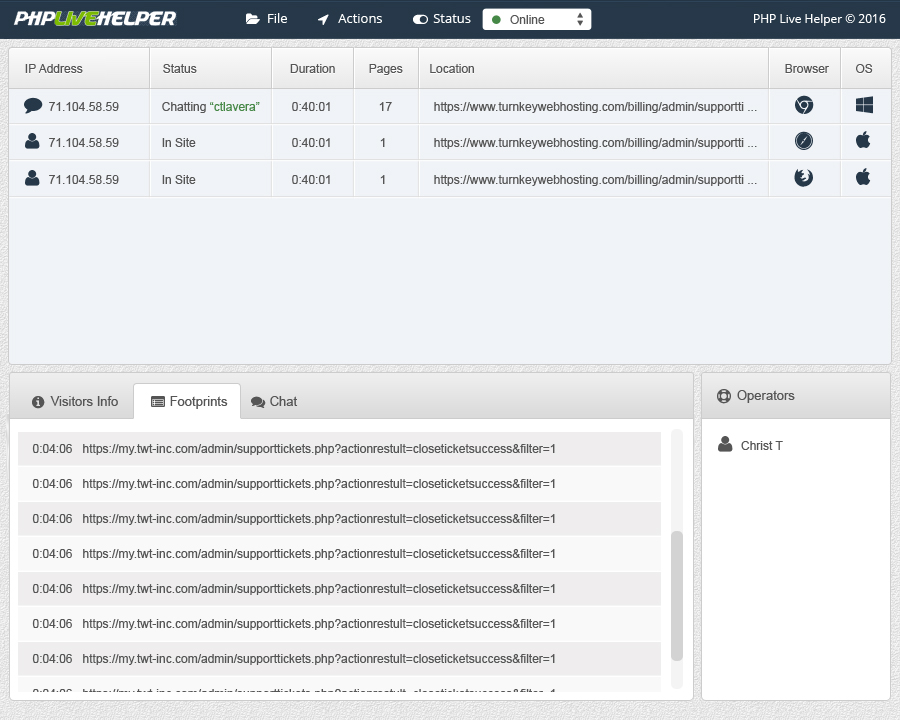Open the File menu
The height and width of the screenshot is (720, 900).
266,19
